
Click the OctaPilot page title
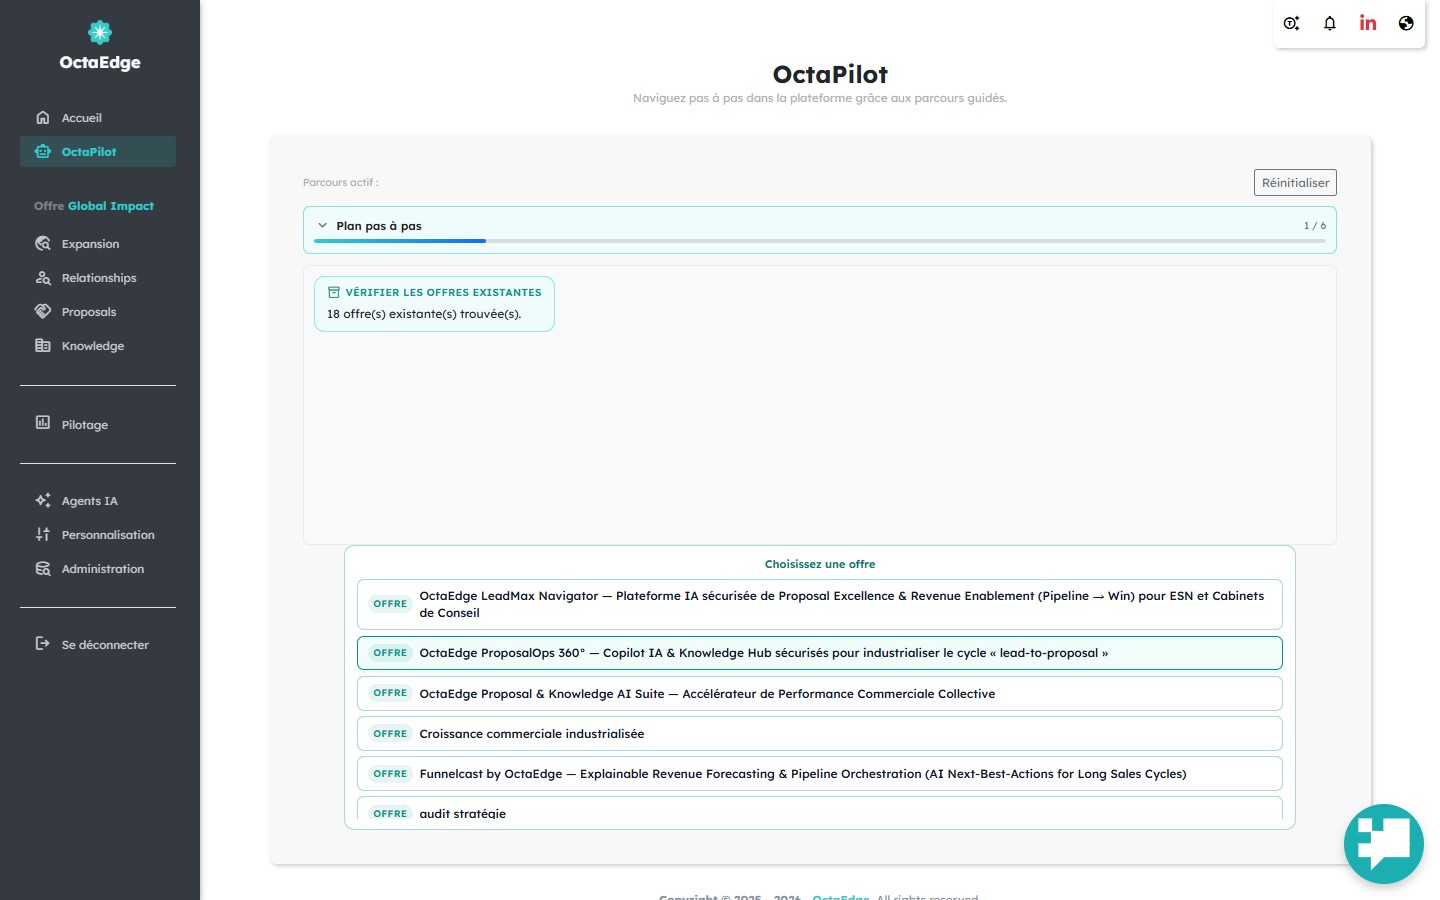(830, 74)
